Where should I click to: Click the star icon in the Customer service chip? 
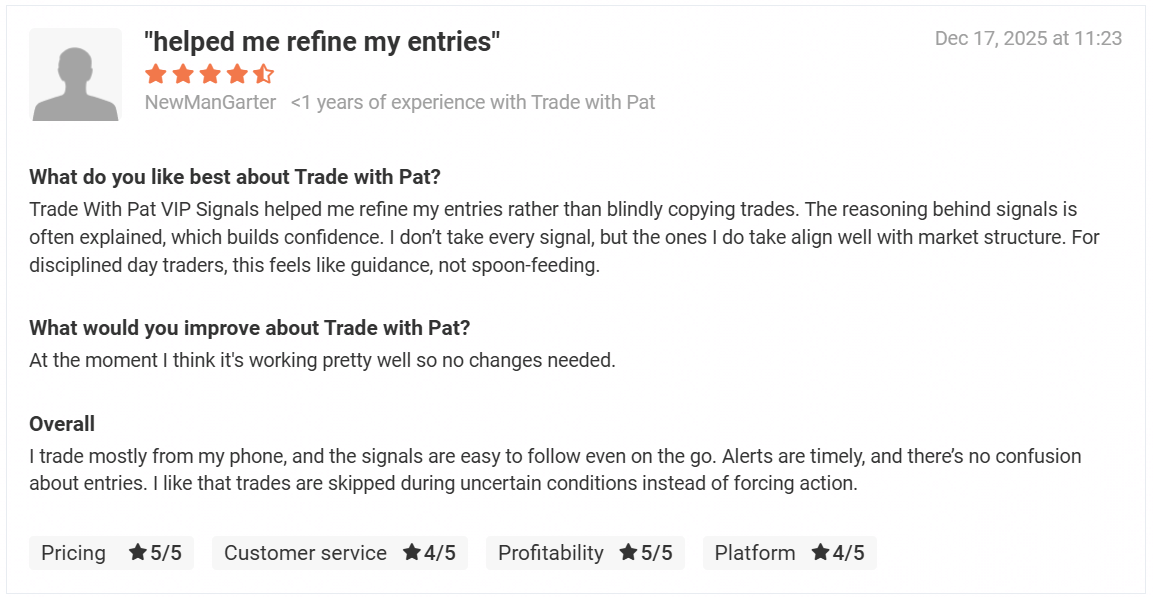tap(411, 552)
